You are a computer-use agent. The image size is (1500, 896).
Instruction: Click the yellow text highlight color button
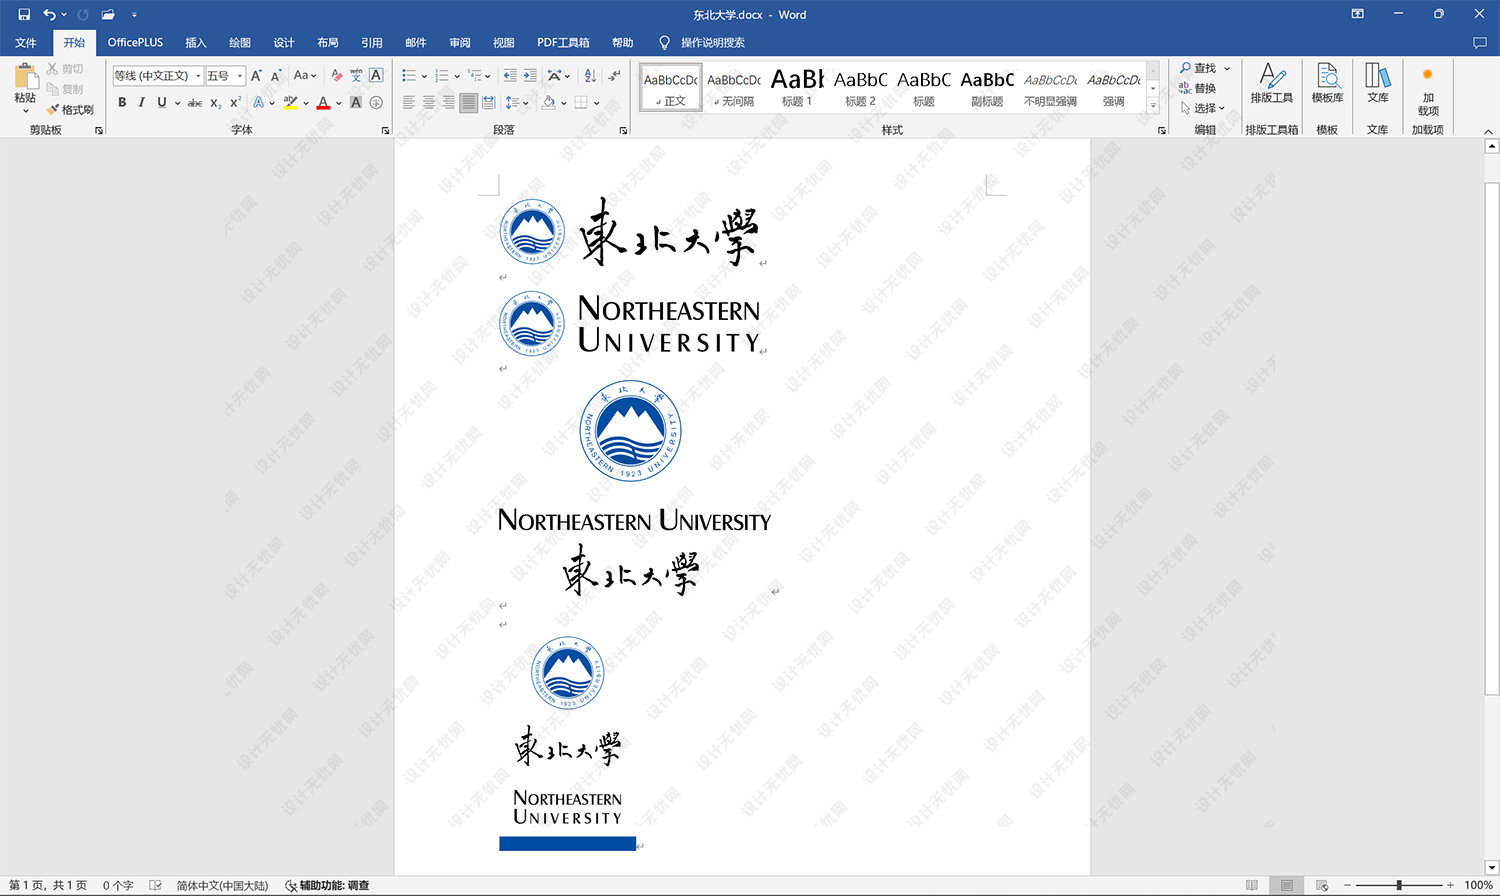[x=290, y=102]
